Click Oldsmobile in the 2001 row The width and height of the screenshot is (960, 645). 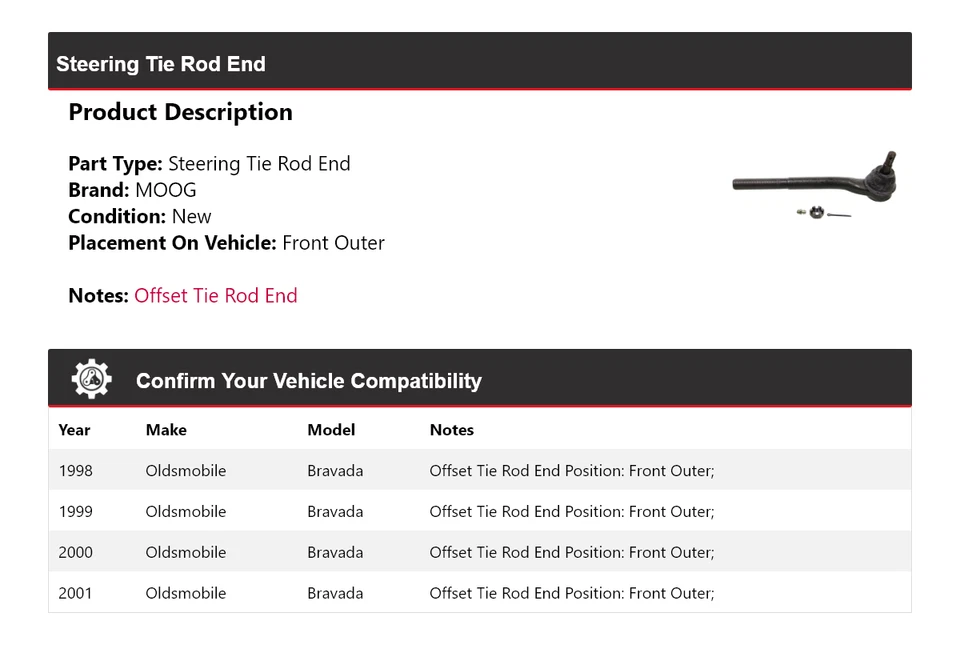point(186,593)
